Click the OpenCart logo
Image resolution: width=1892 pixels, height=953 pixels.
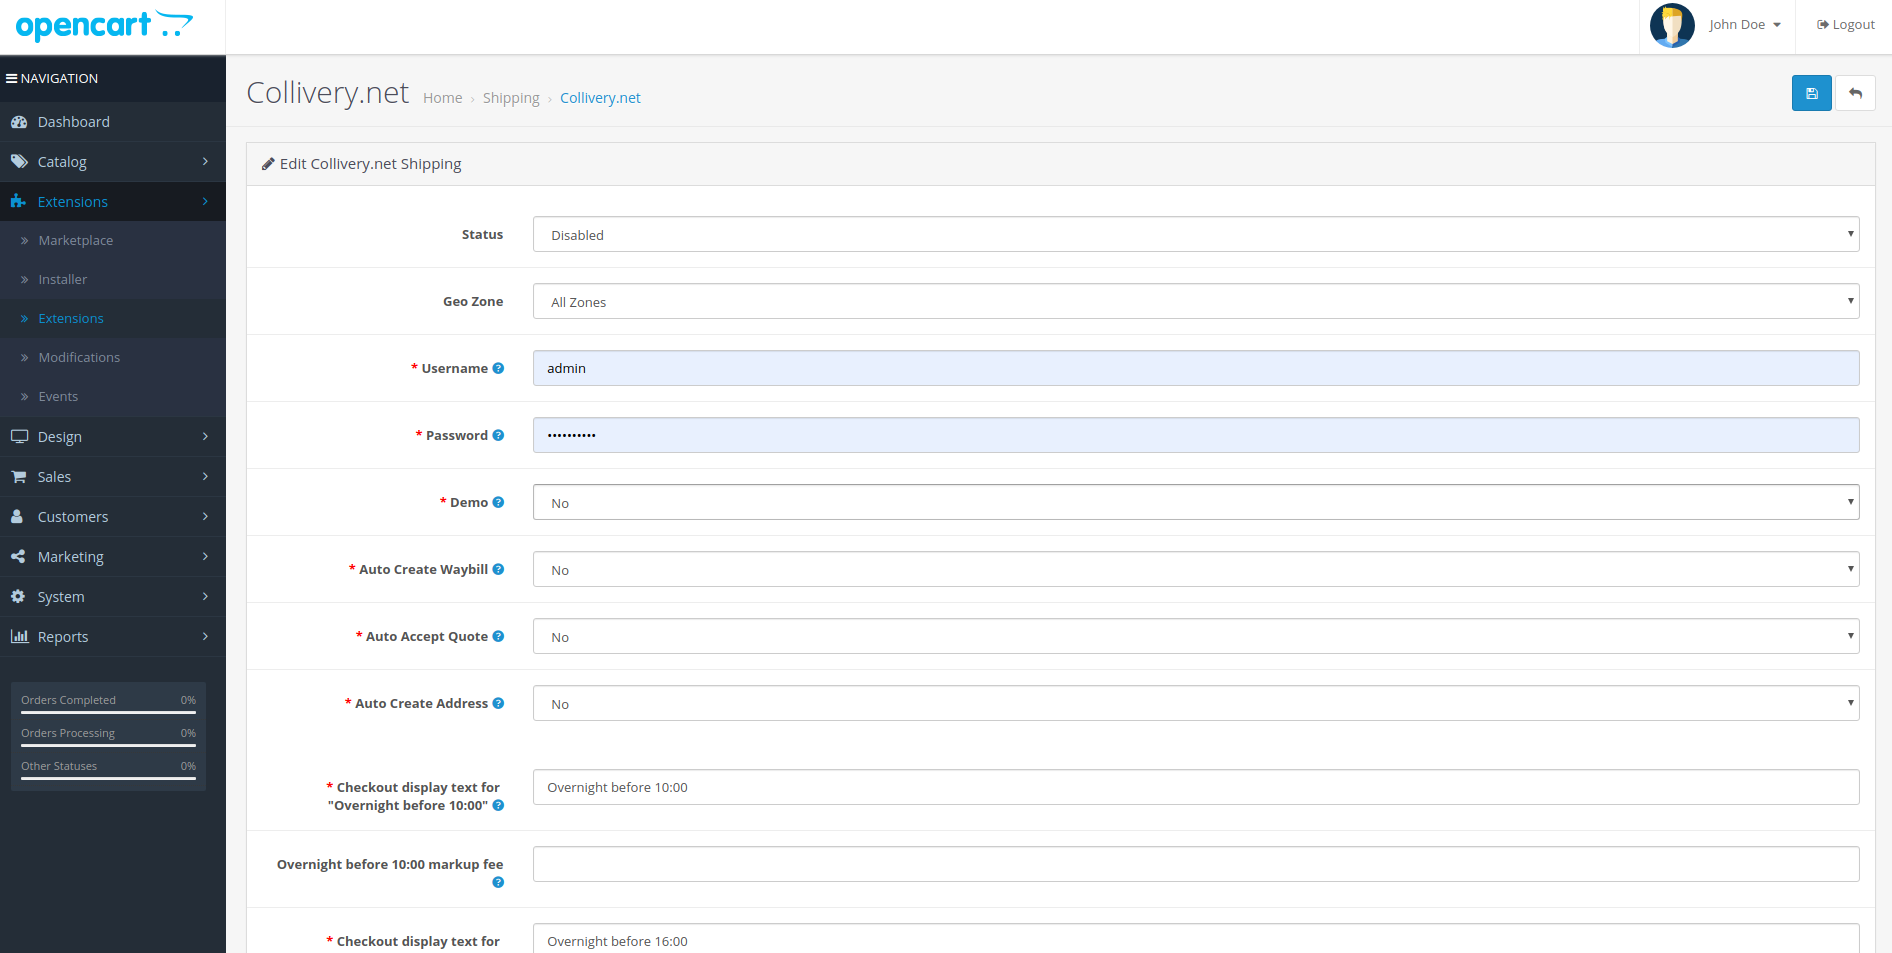pyautogui.click(x=104, y=25)
